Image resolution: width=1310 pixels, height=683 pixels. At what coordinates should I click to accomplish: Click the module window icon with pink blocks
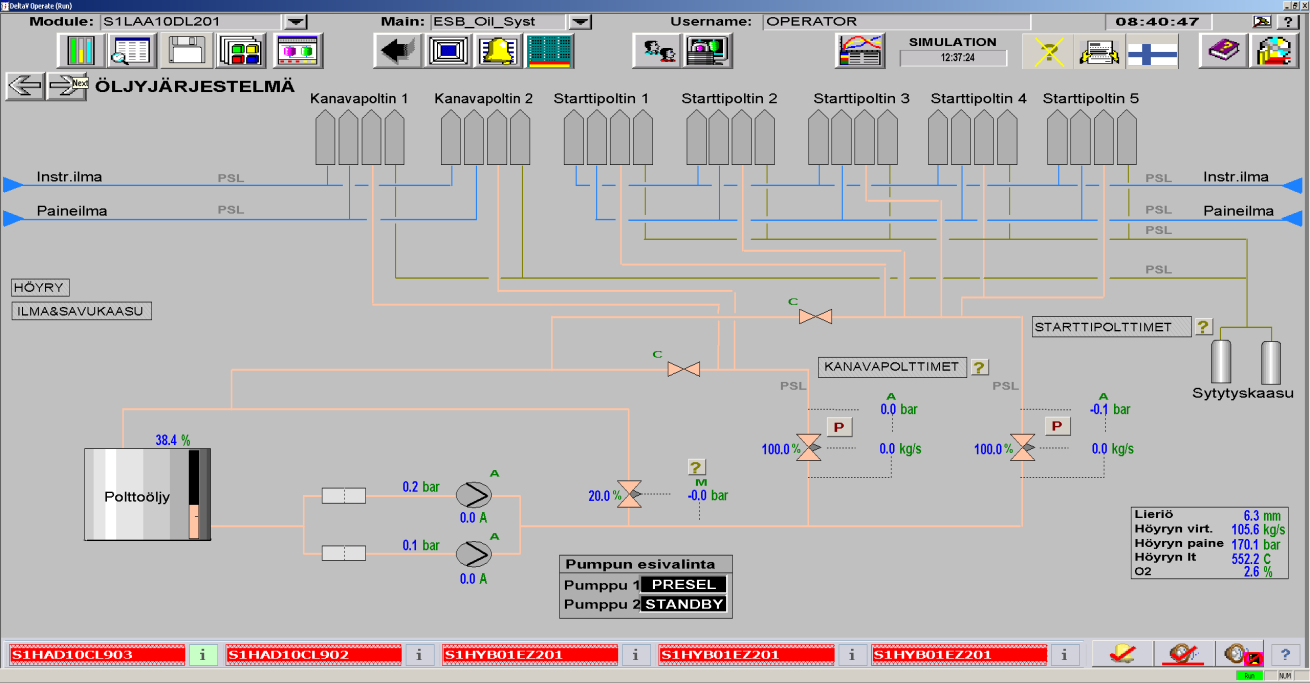tap(296, 50)
